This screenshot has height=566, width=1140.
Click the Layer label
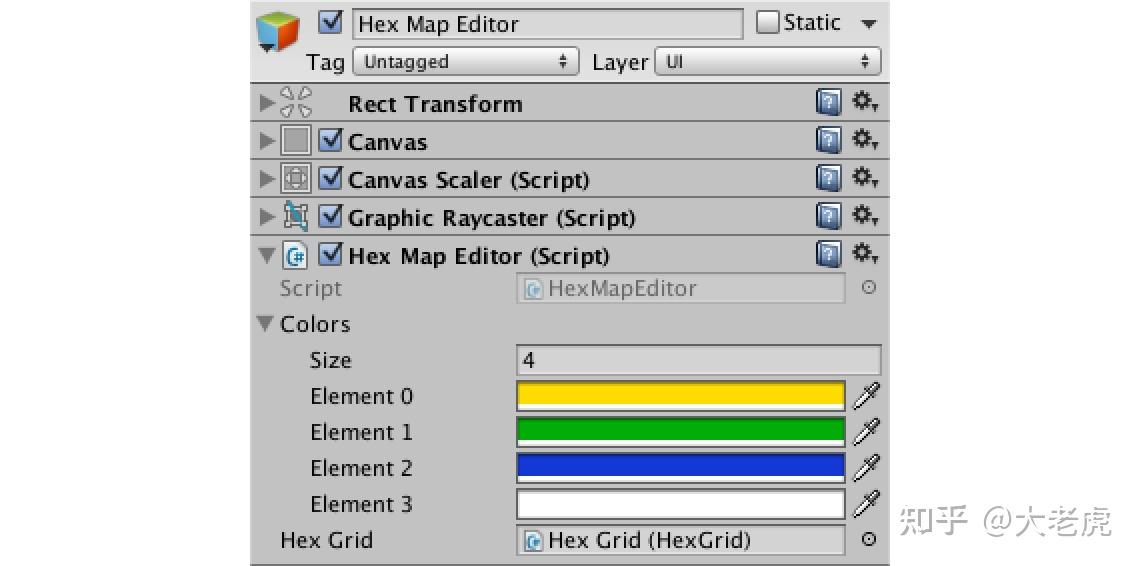pyautogui.click(x=619, y=63)
